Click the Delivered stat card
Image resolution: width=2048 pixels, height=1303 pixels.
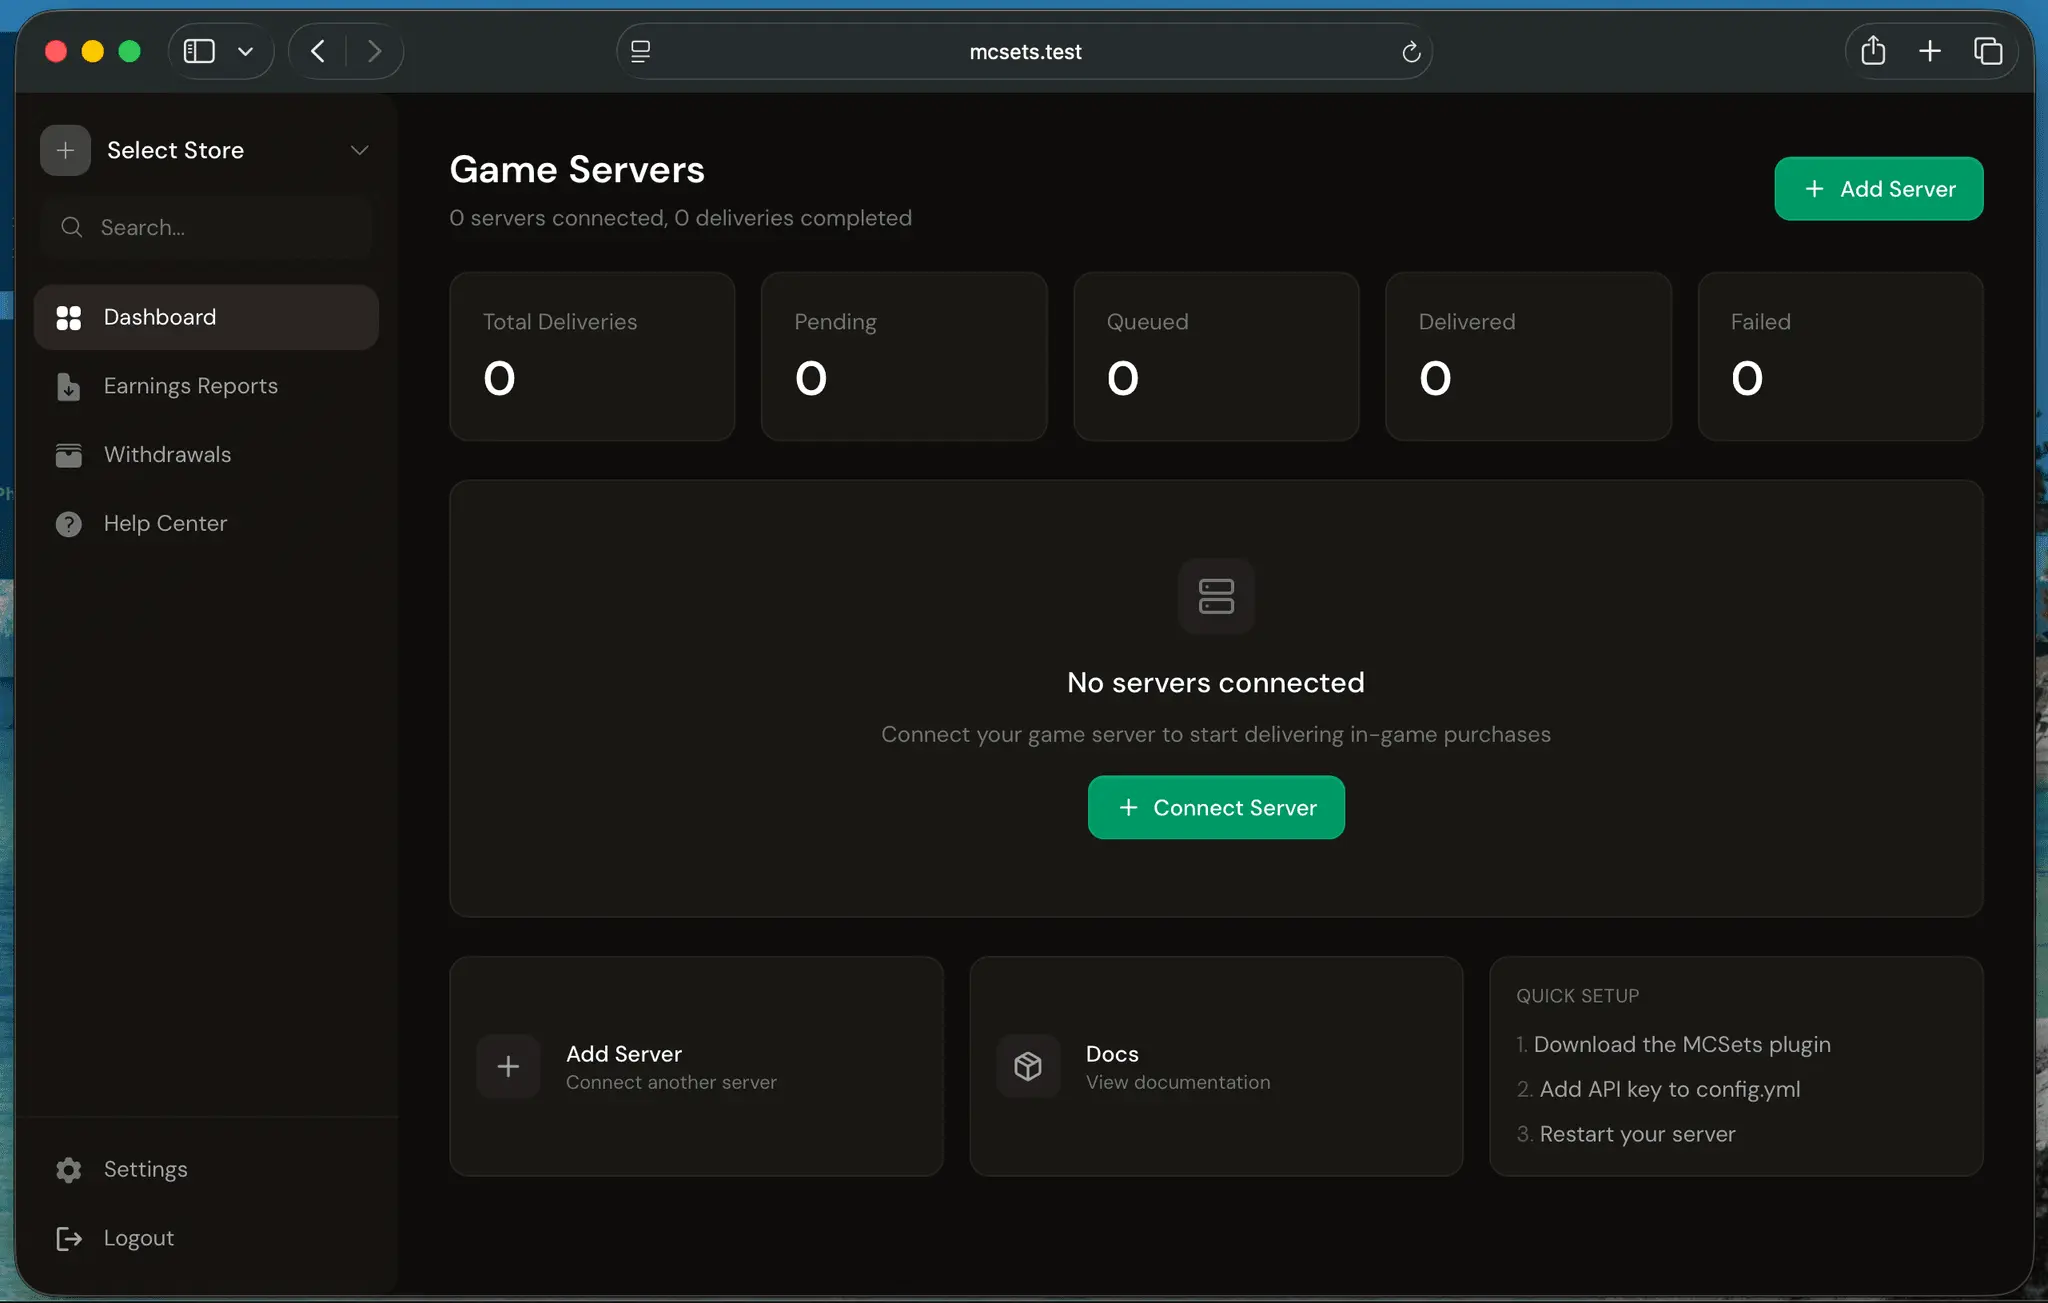coord(1528,357)
